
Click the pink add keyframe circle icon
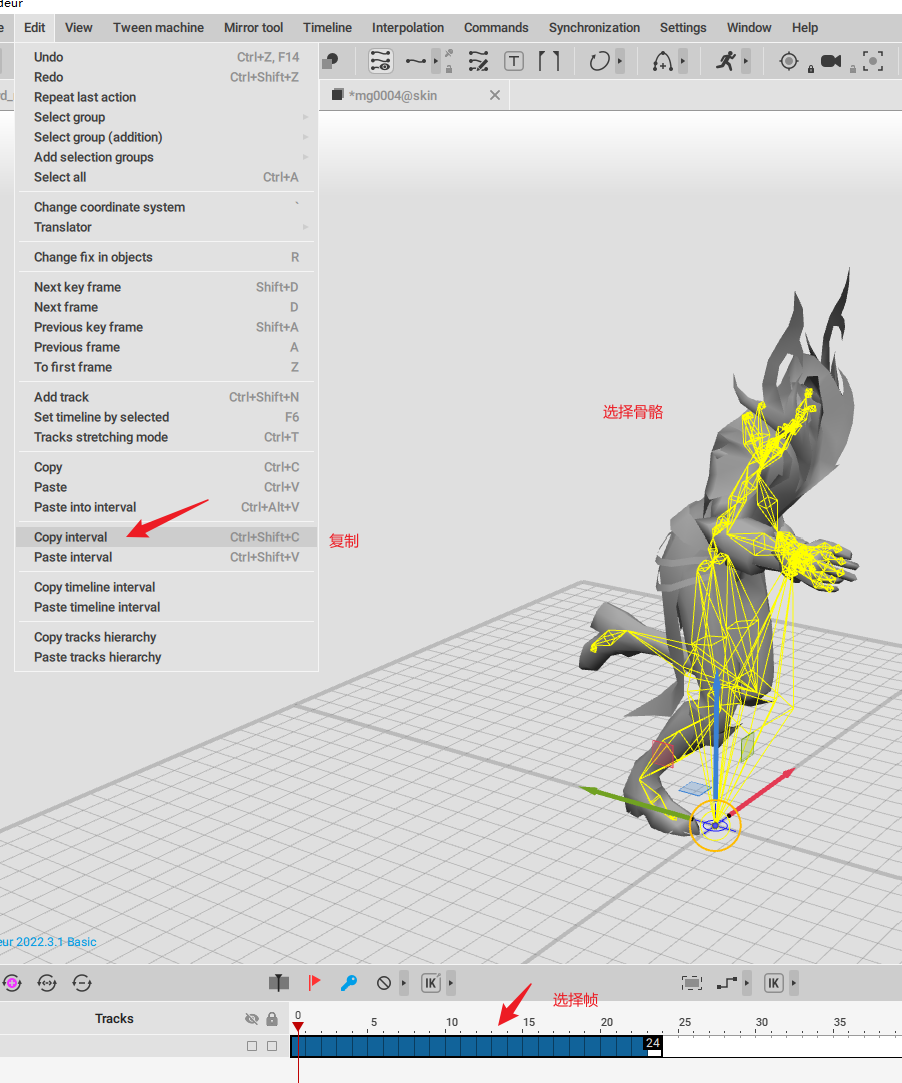tap(12, 982)
